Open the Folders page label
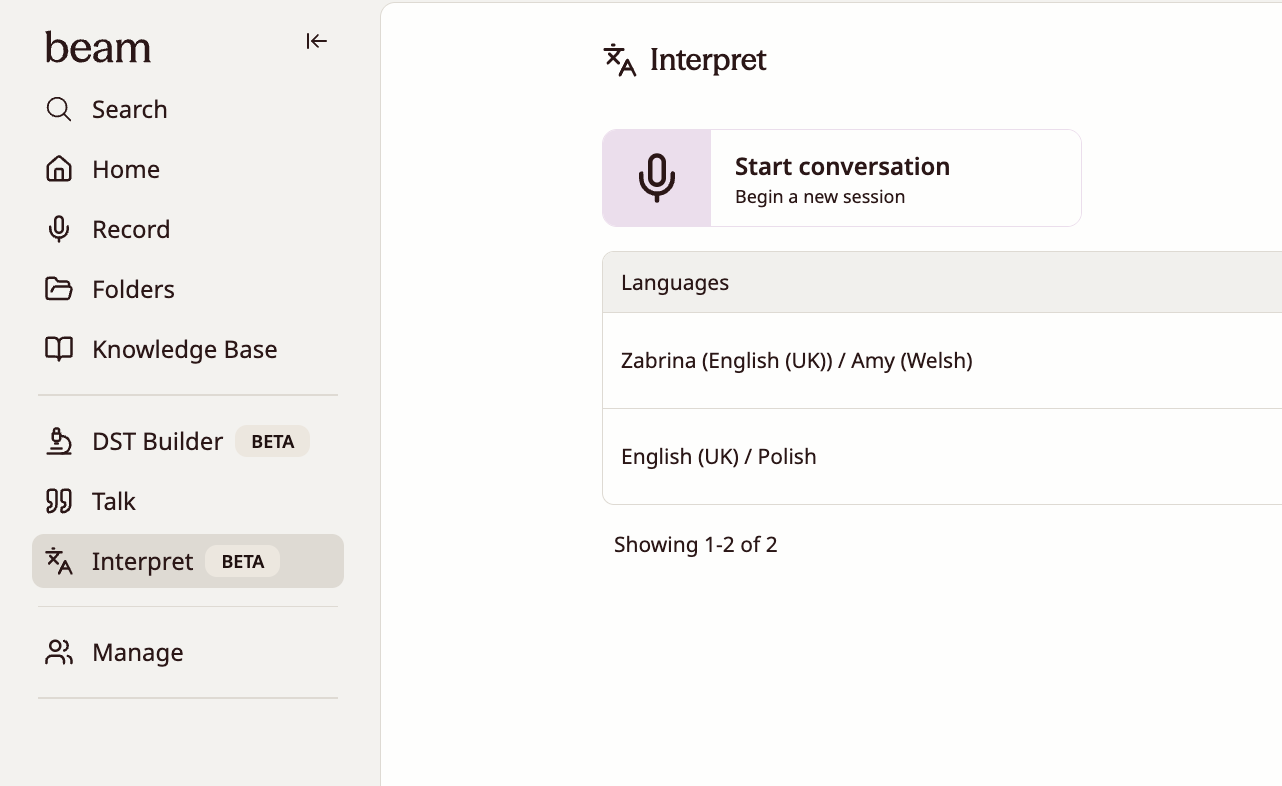Image resolution: width=1282 pixels, height=786 pixels. tap(133, 289)
